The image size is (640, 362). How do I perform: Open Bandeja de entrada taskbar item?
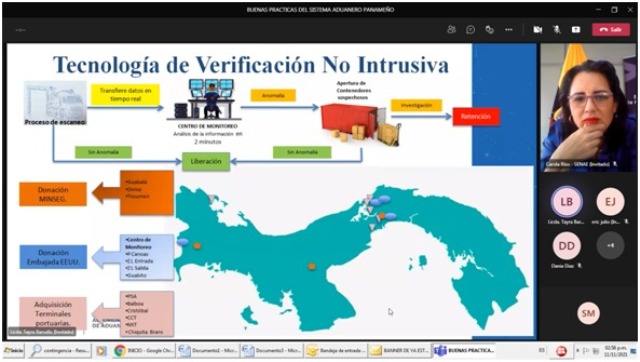point(336,351)
